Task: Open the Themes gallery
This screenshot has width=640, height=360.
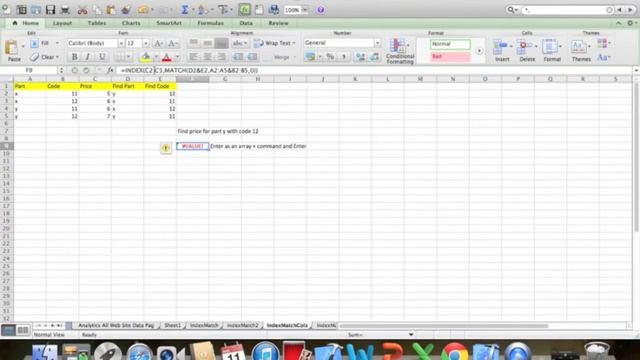Action: 581,50
